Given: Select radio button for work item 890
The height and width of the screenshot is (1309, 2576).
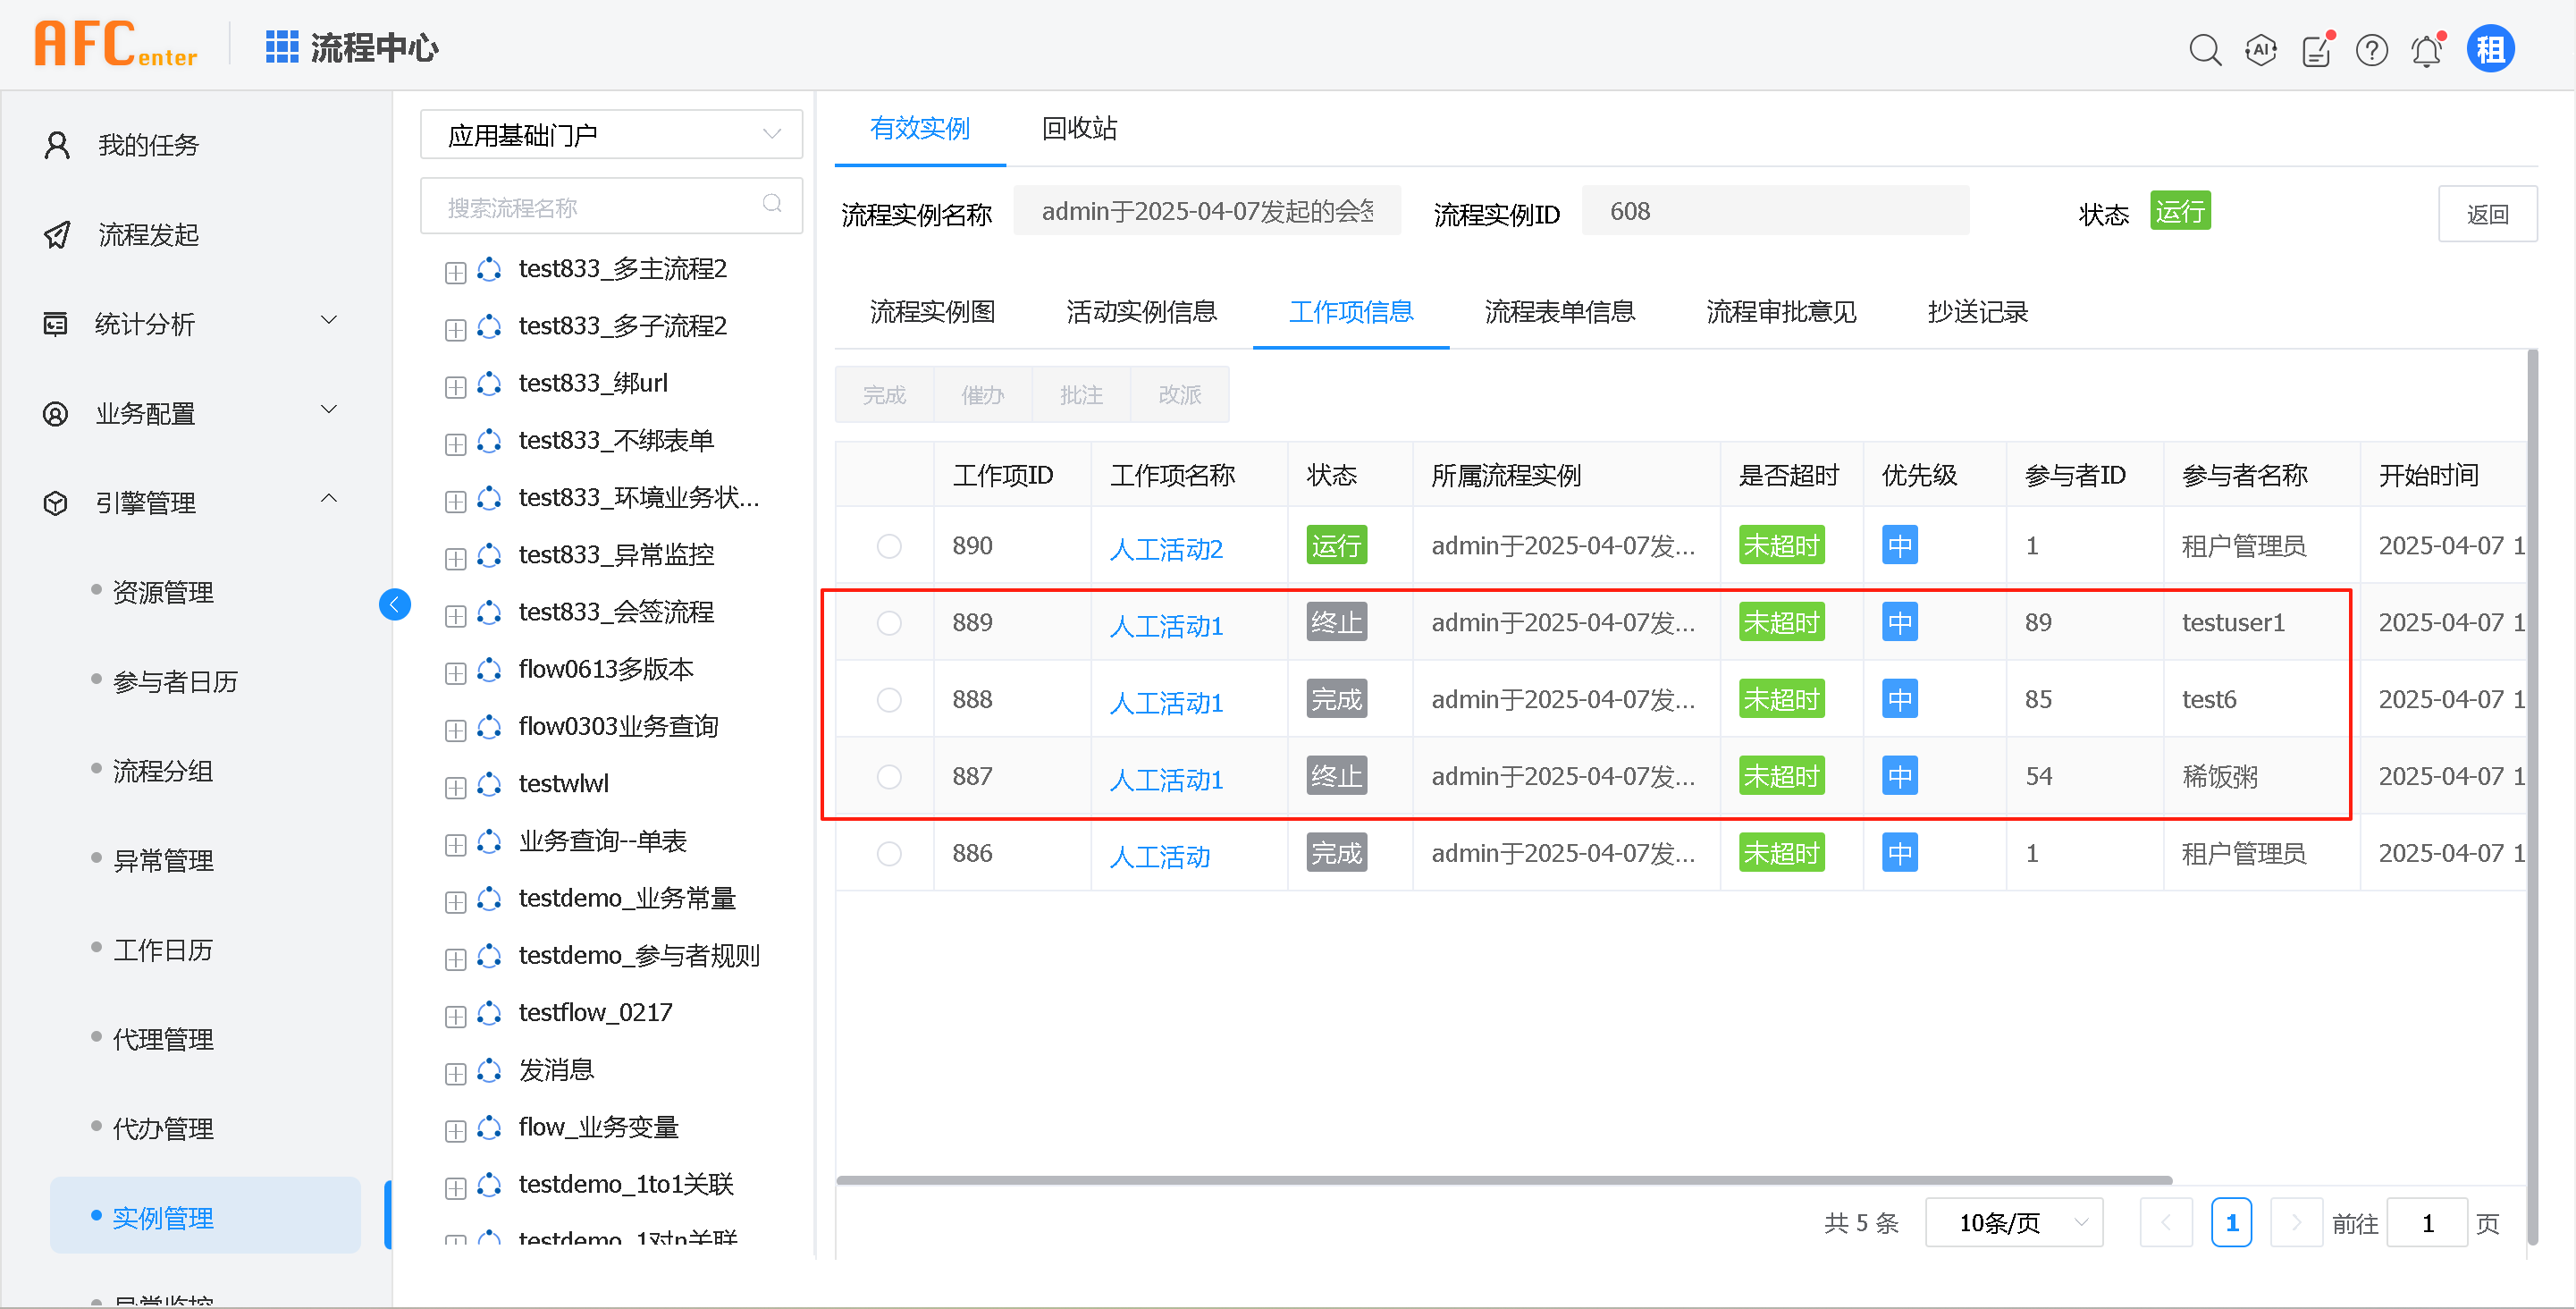Looking at the screenshot, I should [889, 546].
